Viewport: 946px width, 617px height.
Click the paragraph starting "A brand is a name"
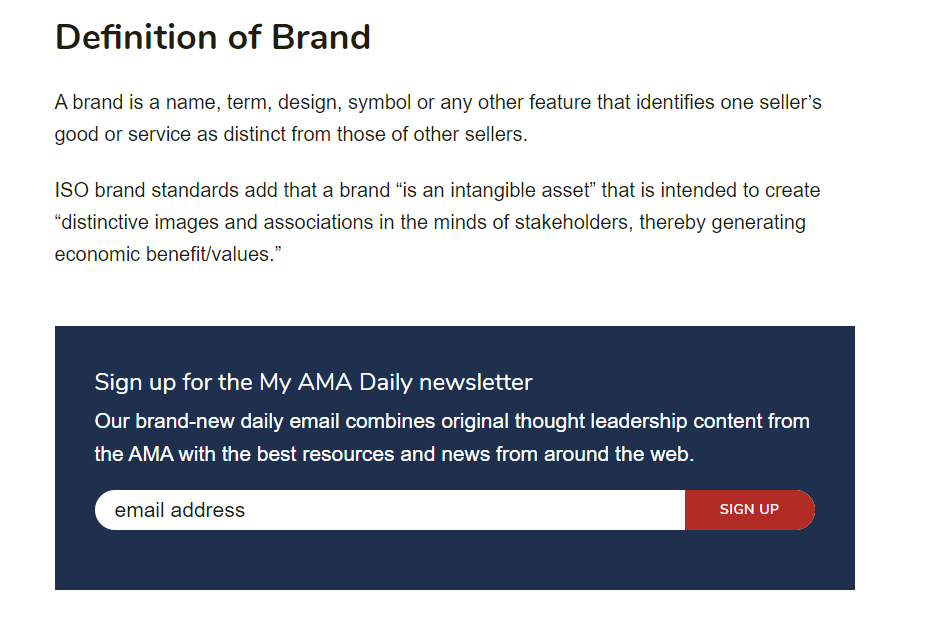point(438,118)
